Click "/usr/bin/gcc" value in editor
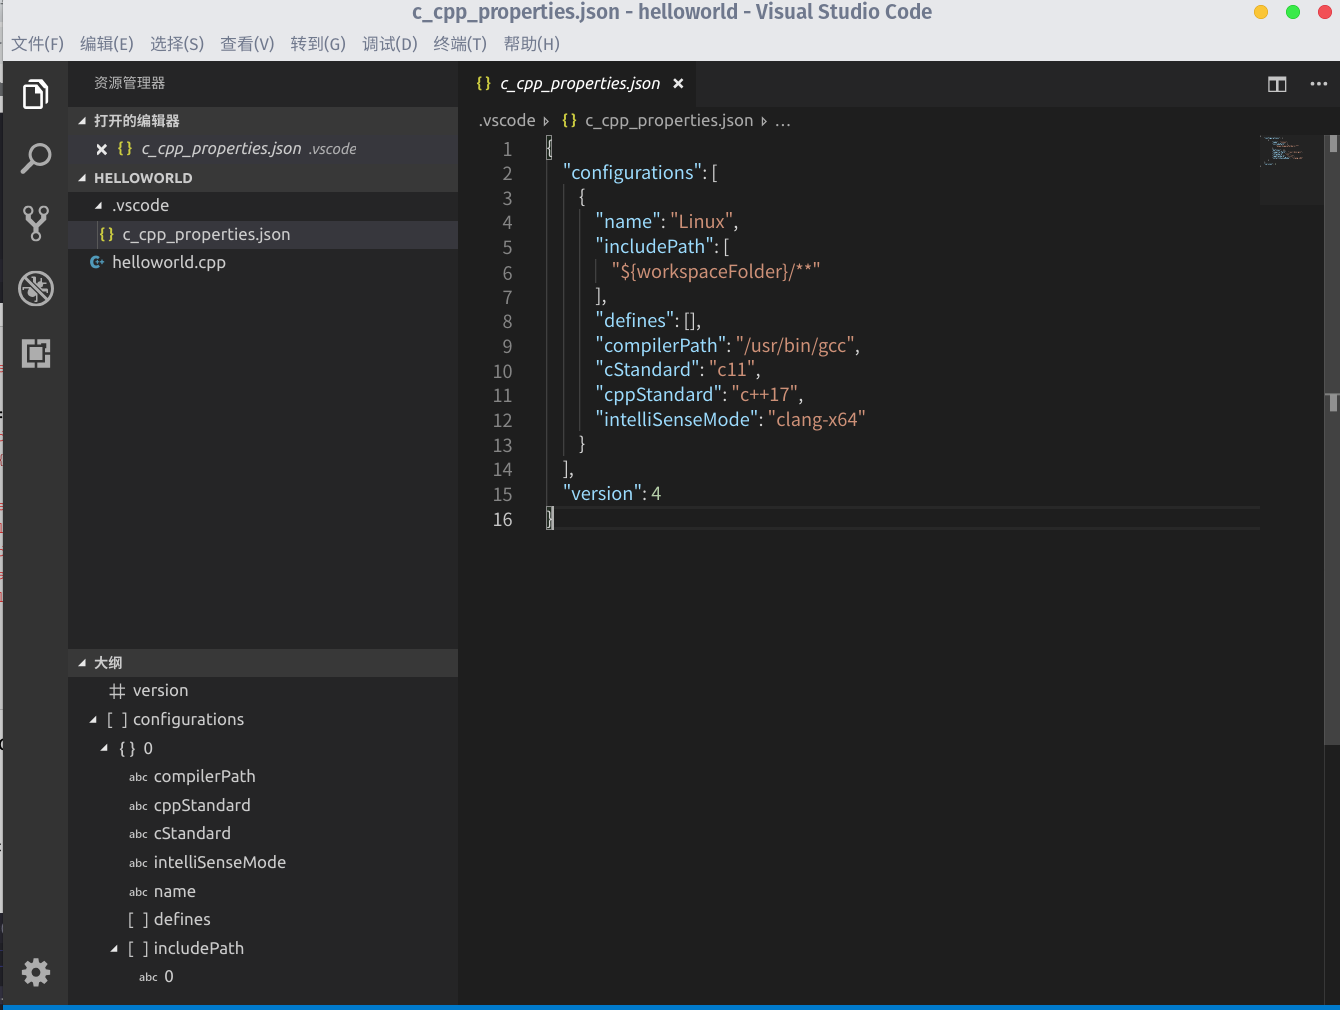The width and height of the screenshot is (1340, 1010). point(795,346)
